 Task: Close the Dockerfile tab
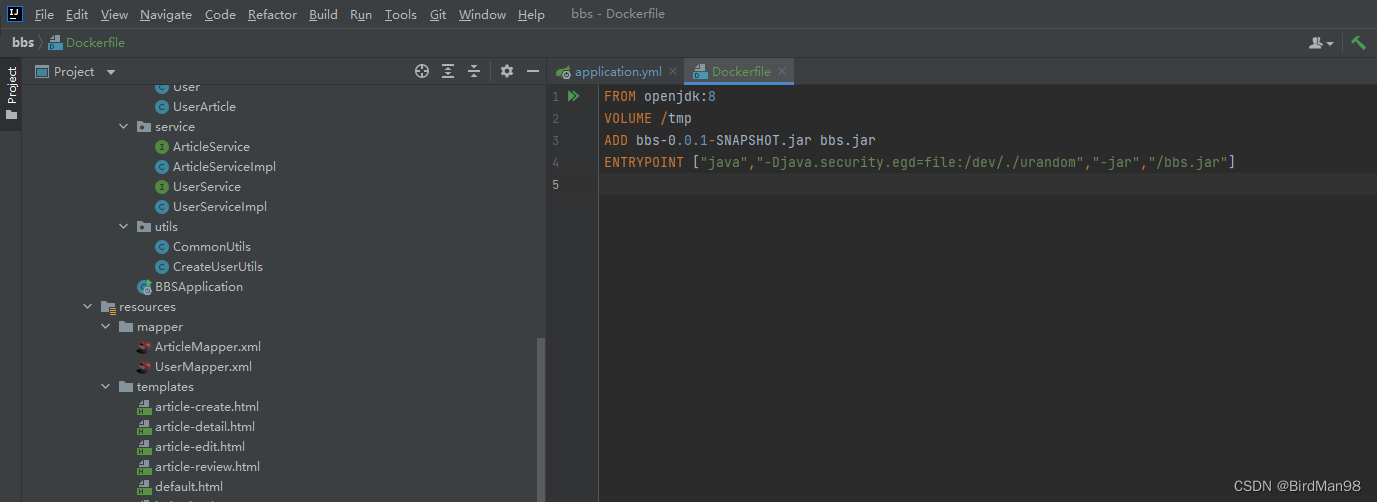[x=783, y=72]
